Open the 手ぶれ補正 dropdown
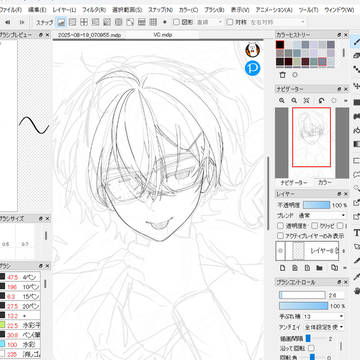This screenshot has width=360, height=360. point(323,316)
